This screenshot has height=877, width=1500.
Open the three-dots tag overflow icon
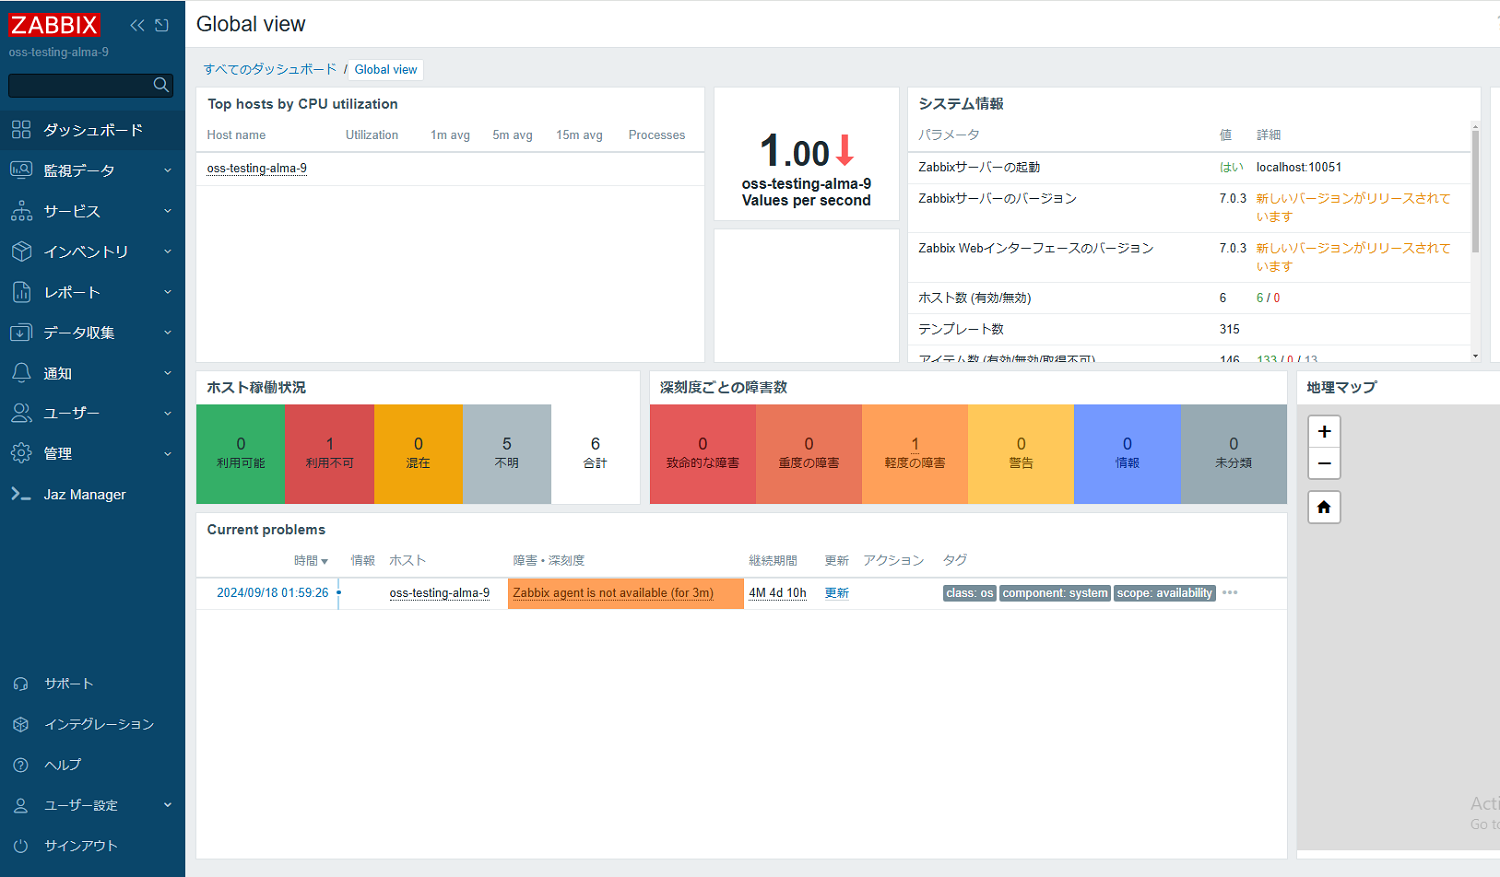[x=1230, y=593]
